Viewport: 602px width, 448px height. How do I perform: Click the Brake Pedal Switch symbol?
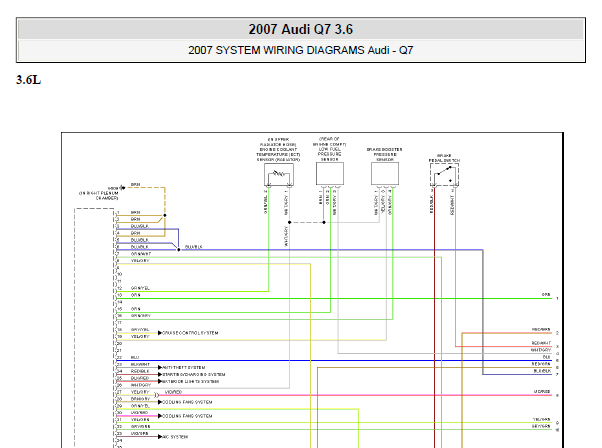[444, 175]
